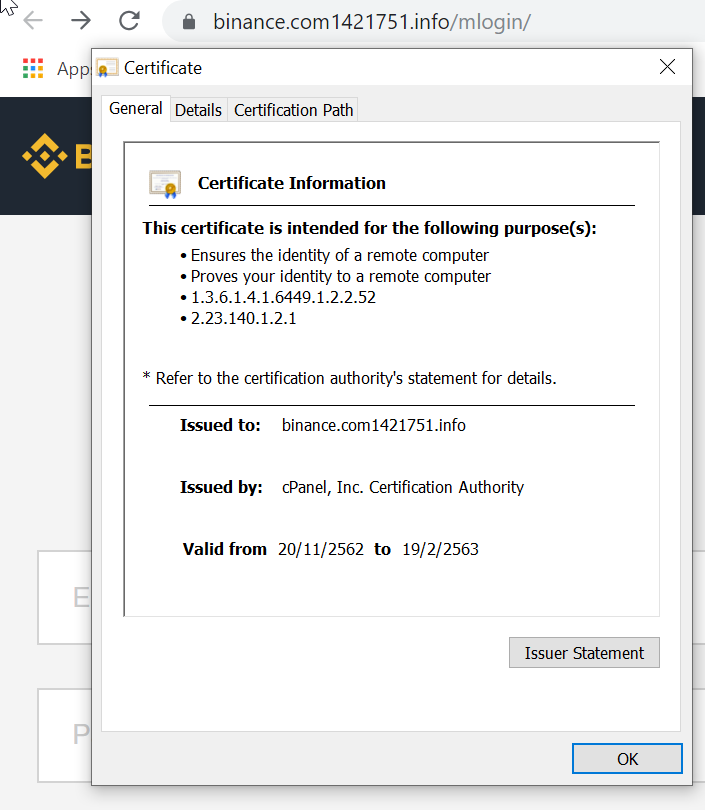Click the Valid from date 20/11/2562
Screen dimensions: 705x810
click(x=321, y=549)
